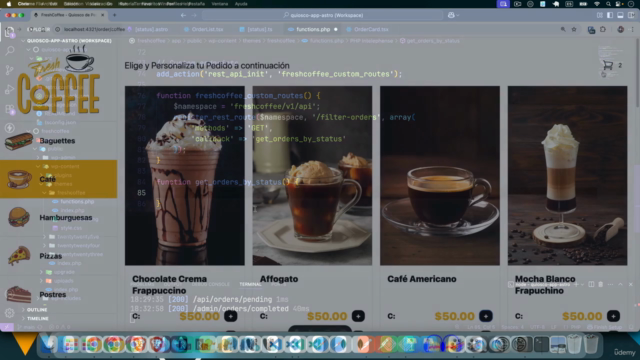Open the Extensions view in the activity bar
The height and width of the screenshot is (360, 640).
(x=9, y=109)
